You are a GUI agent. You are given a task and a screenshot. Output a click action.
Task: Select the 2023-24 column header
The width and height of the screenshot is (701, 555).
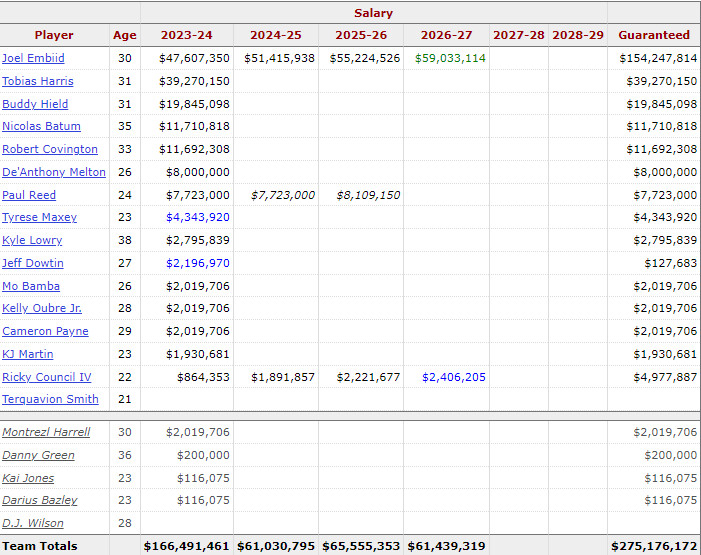click(x=187, y=35)
